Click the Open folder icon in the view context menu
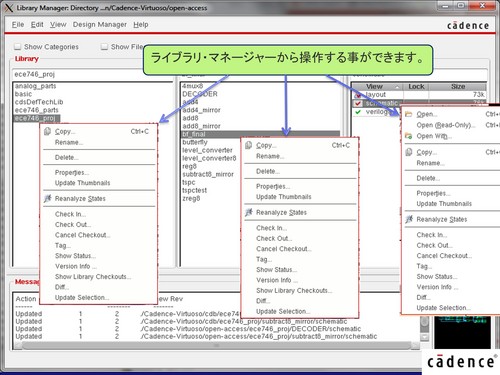 tap(409, 114)
